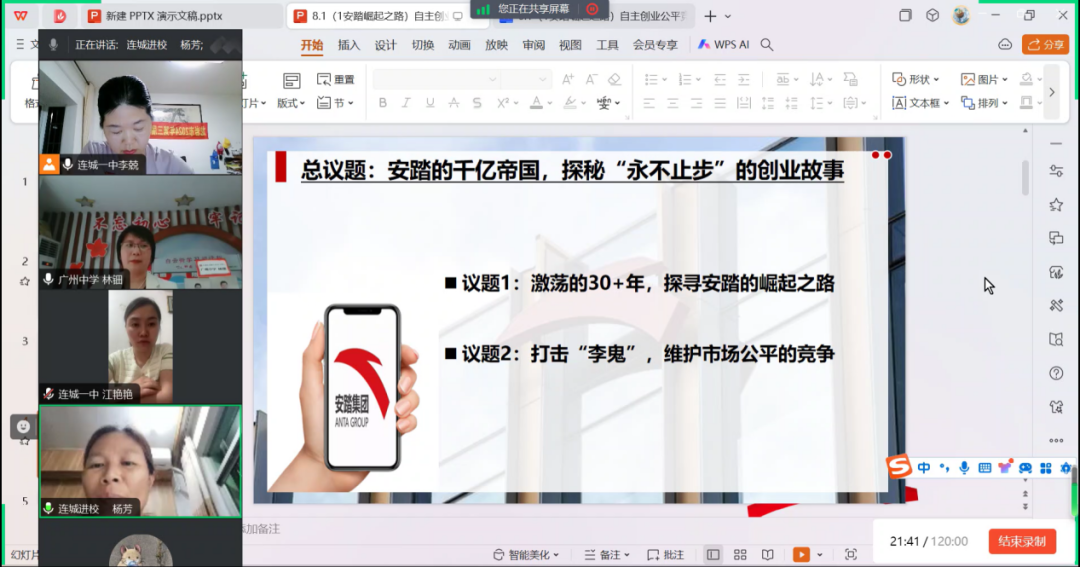Open the 备注 (Notes) dropdown

(607, 555)
